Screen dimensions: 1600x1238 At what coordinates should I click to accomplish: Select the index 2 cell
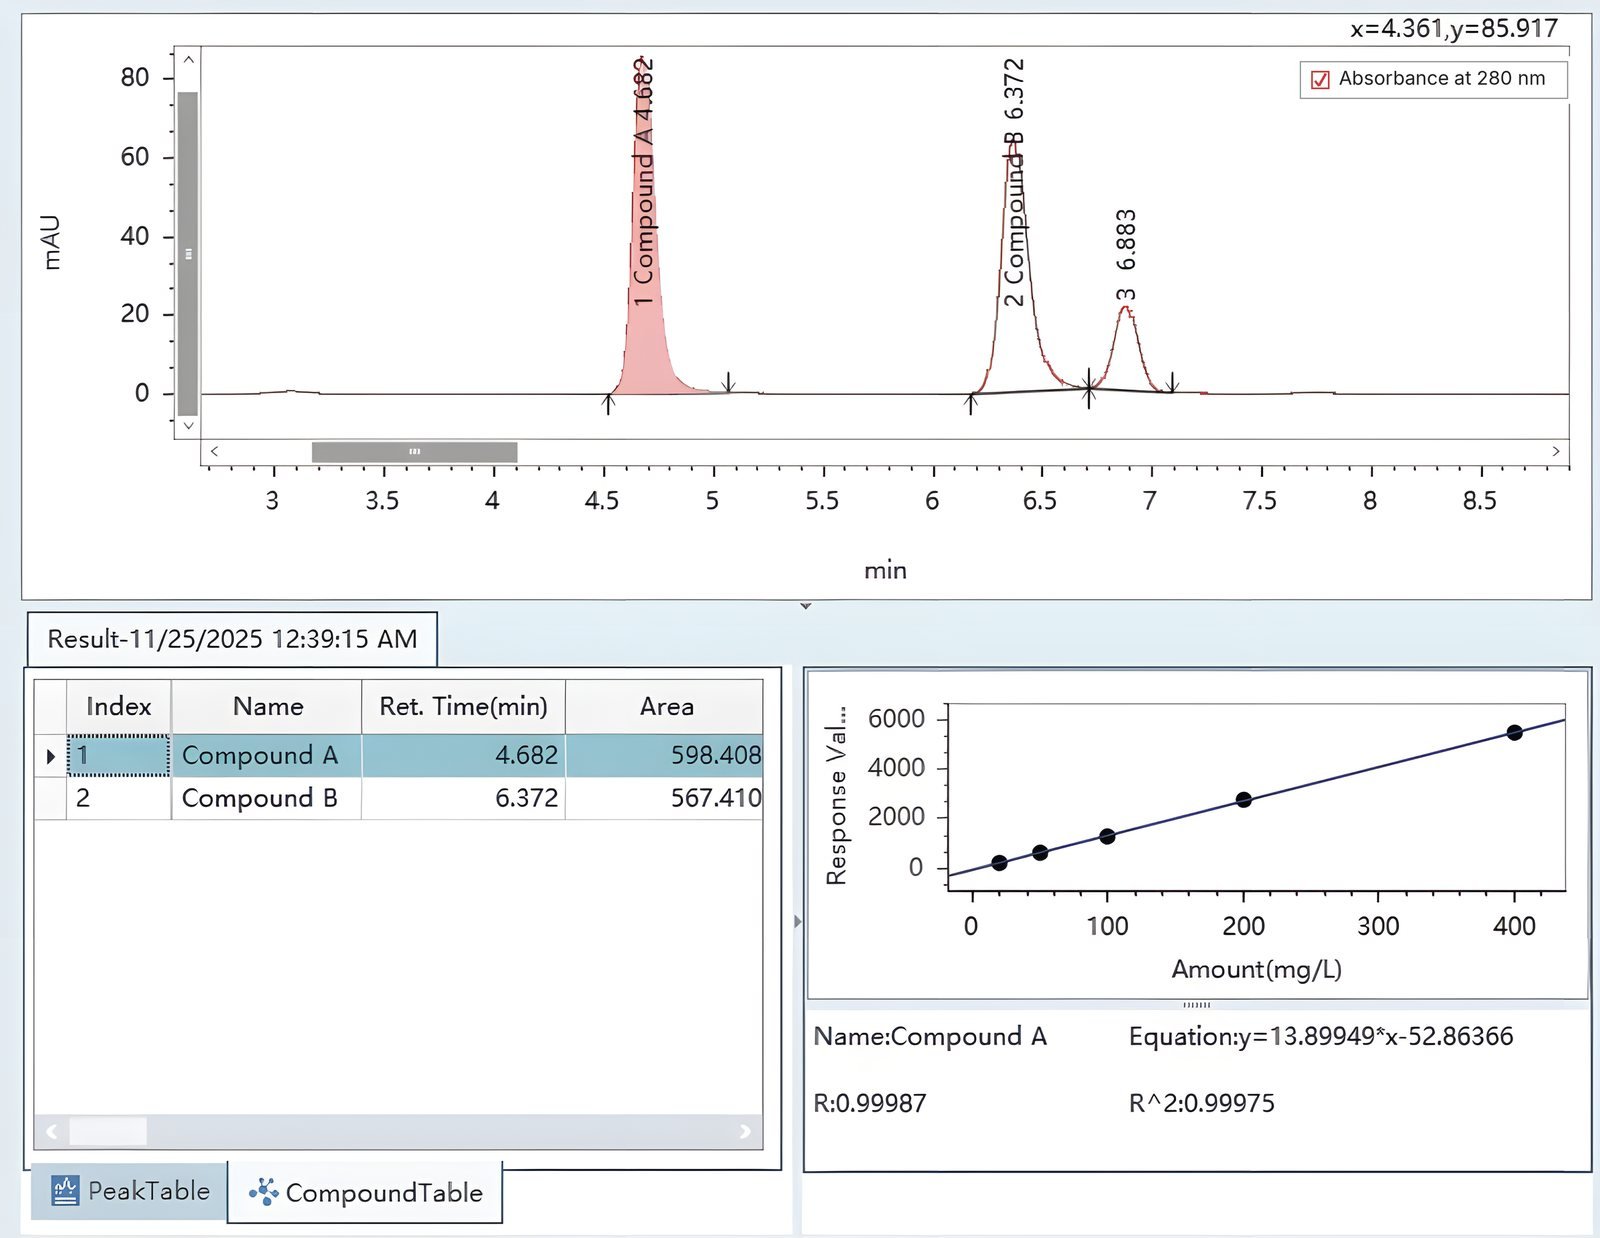[x=119, y=799]
